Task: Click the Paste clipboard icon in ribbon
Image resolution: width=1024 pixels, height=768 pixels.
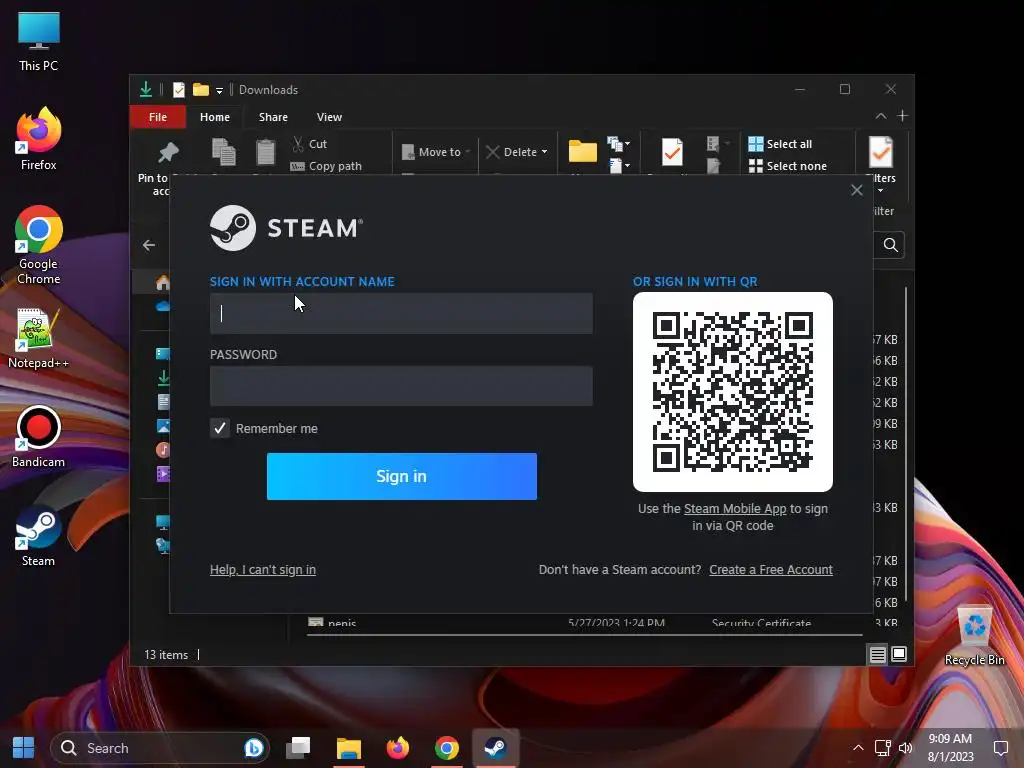Action: click(265, 152)
